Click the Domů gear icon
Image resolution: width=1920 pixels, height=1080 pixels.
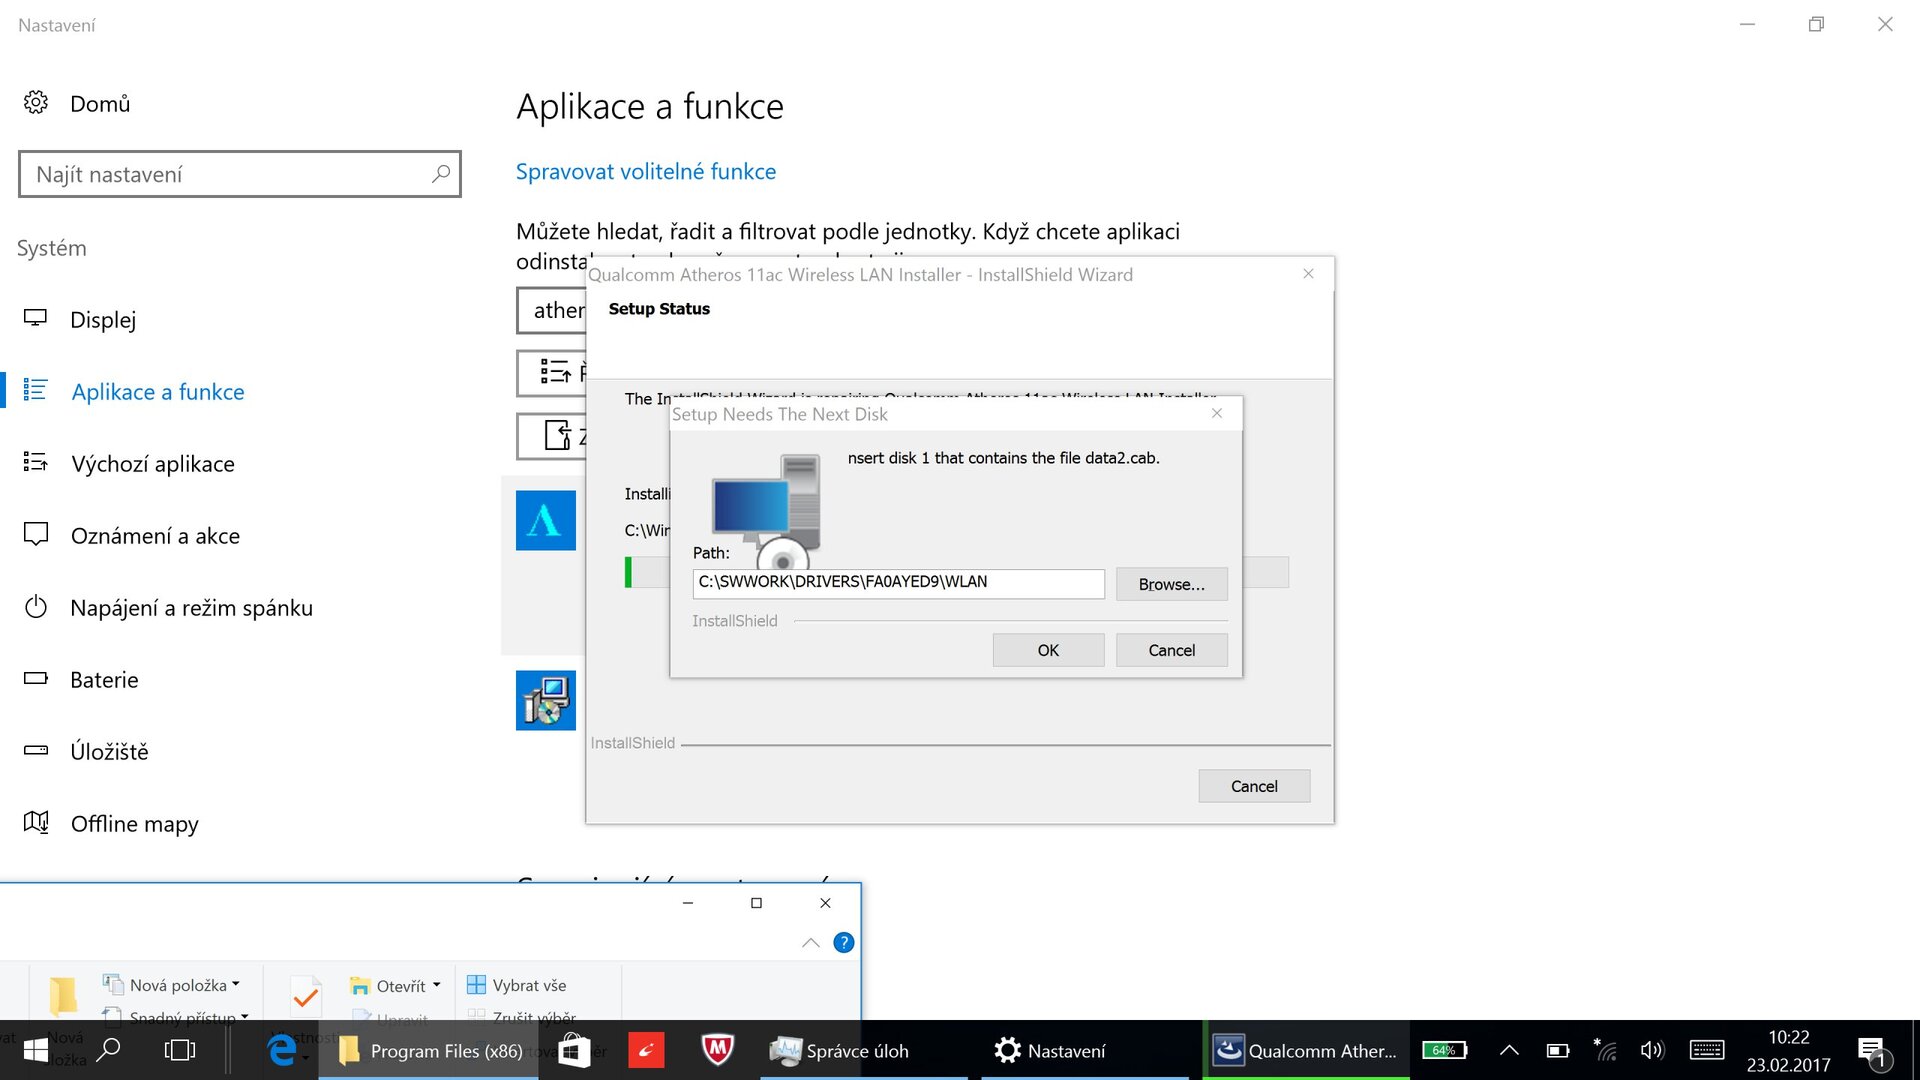pos(36,103)
